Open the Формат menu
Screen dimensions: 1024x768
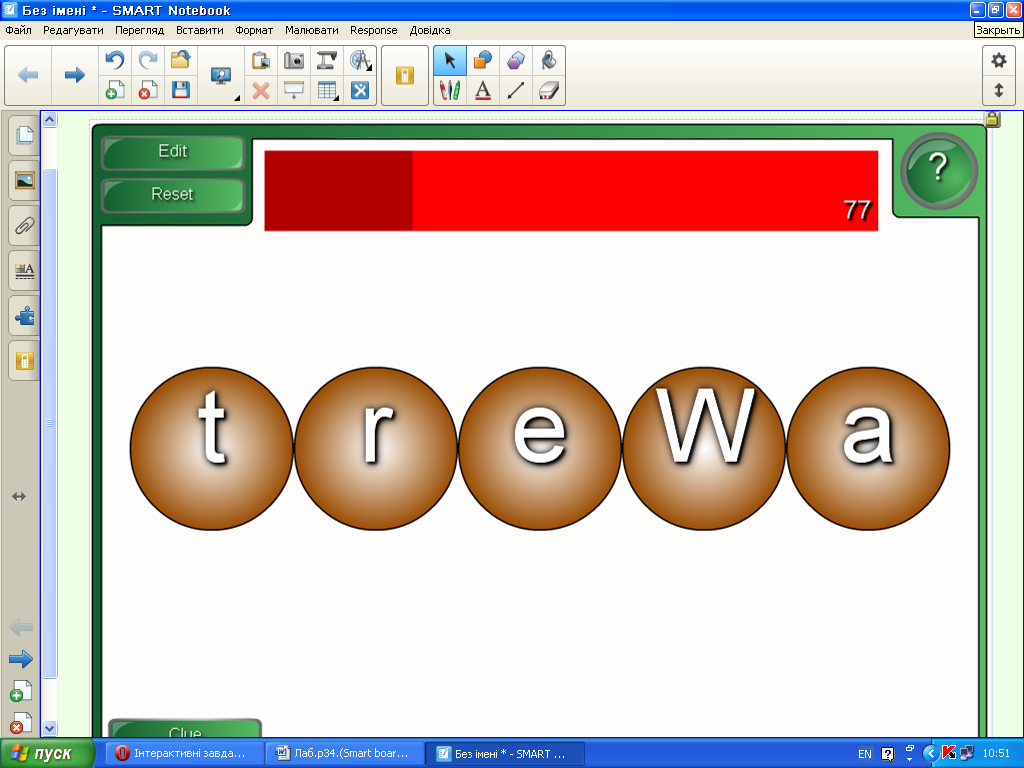pyautogui.click(x=254, y=30)
